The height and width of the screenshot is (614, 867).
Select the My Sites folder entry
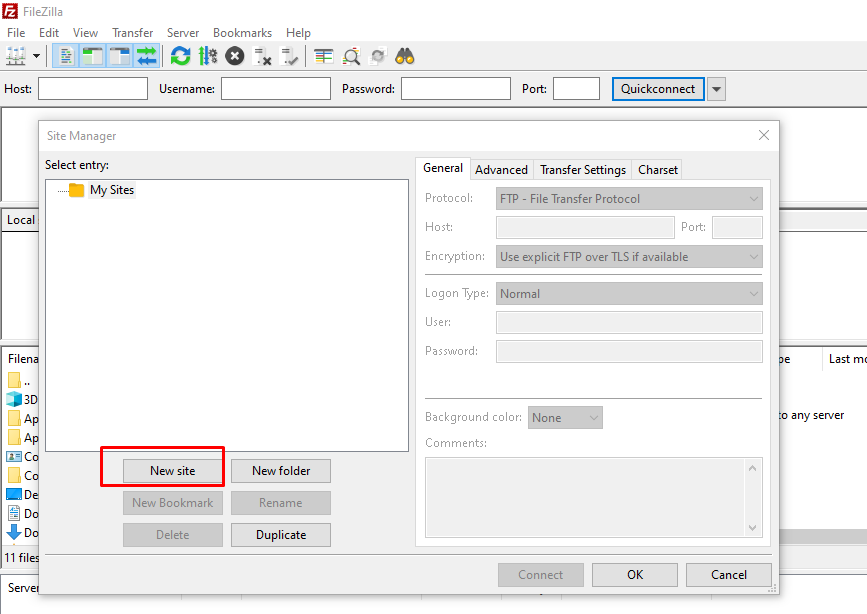coord(112,190)
